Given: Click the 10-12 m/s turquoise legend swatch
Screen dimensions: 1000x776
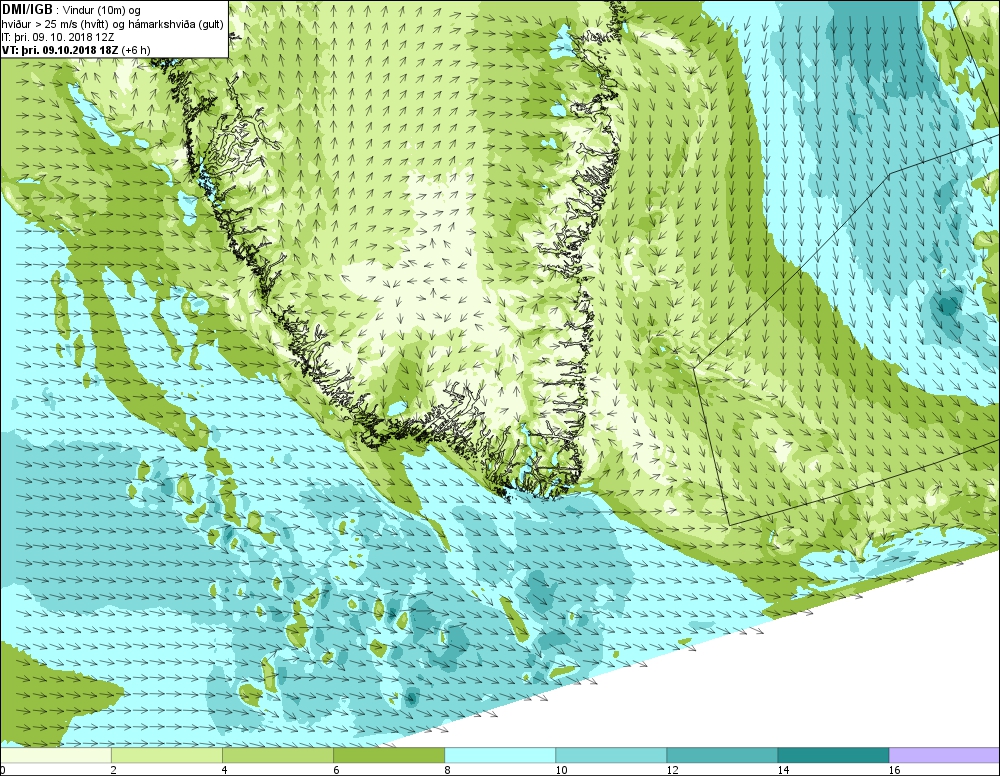Looking at the screenshot, I should coord(611,756).
